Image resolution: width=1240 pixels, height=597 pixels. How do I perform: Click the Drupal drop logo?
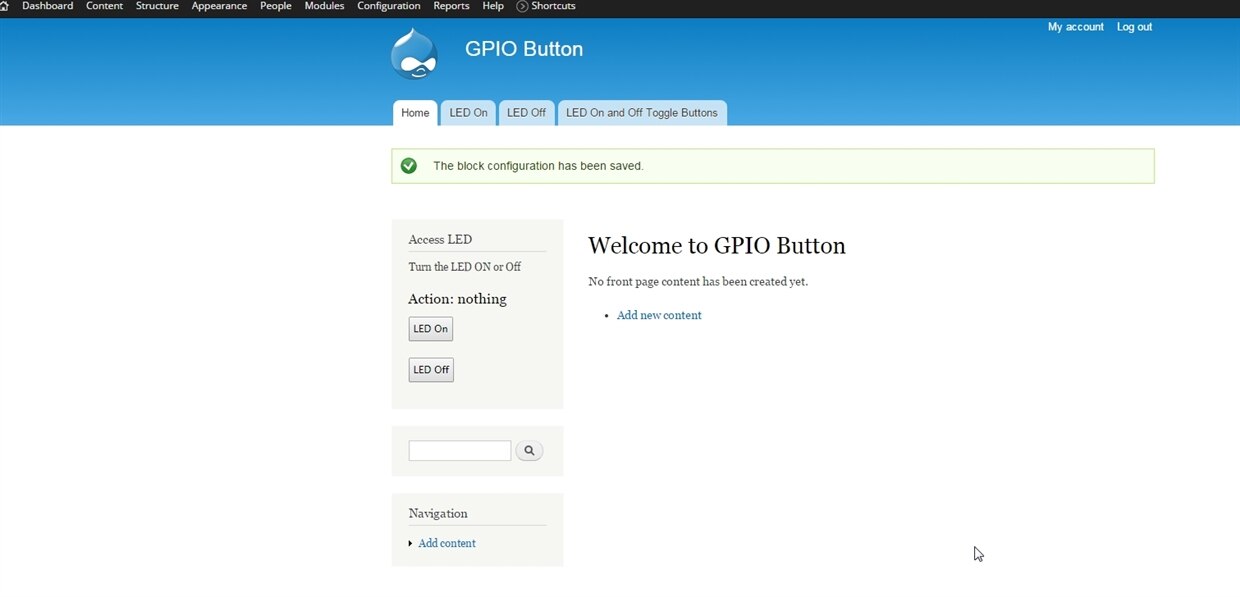414,53
